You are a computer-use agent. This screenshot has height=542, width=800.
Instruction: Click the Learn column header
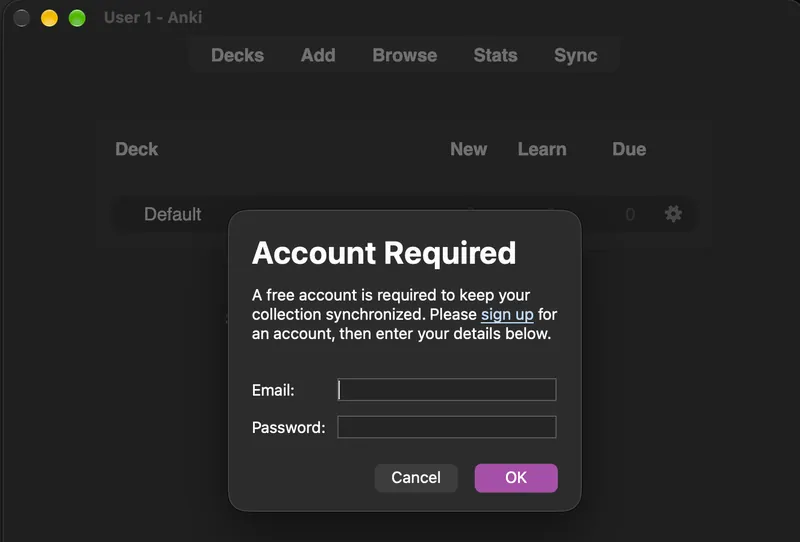point(542,149)
